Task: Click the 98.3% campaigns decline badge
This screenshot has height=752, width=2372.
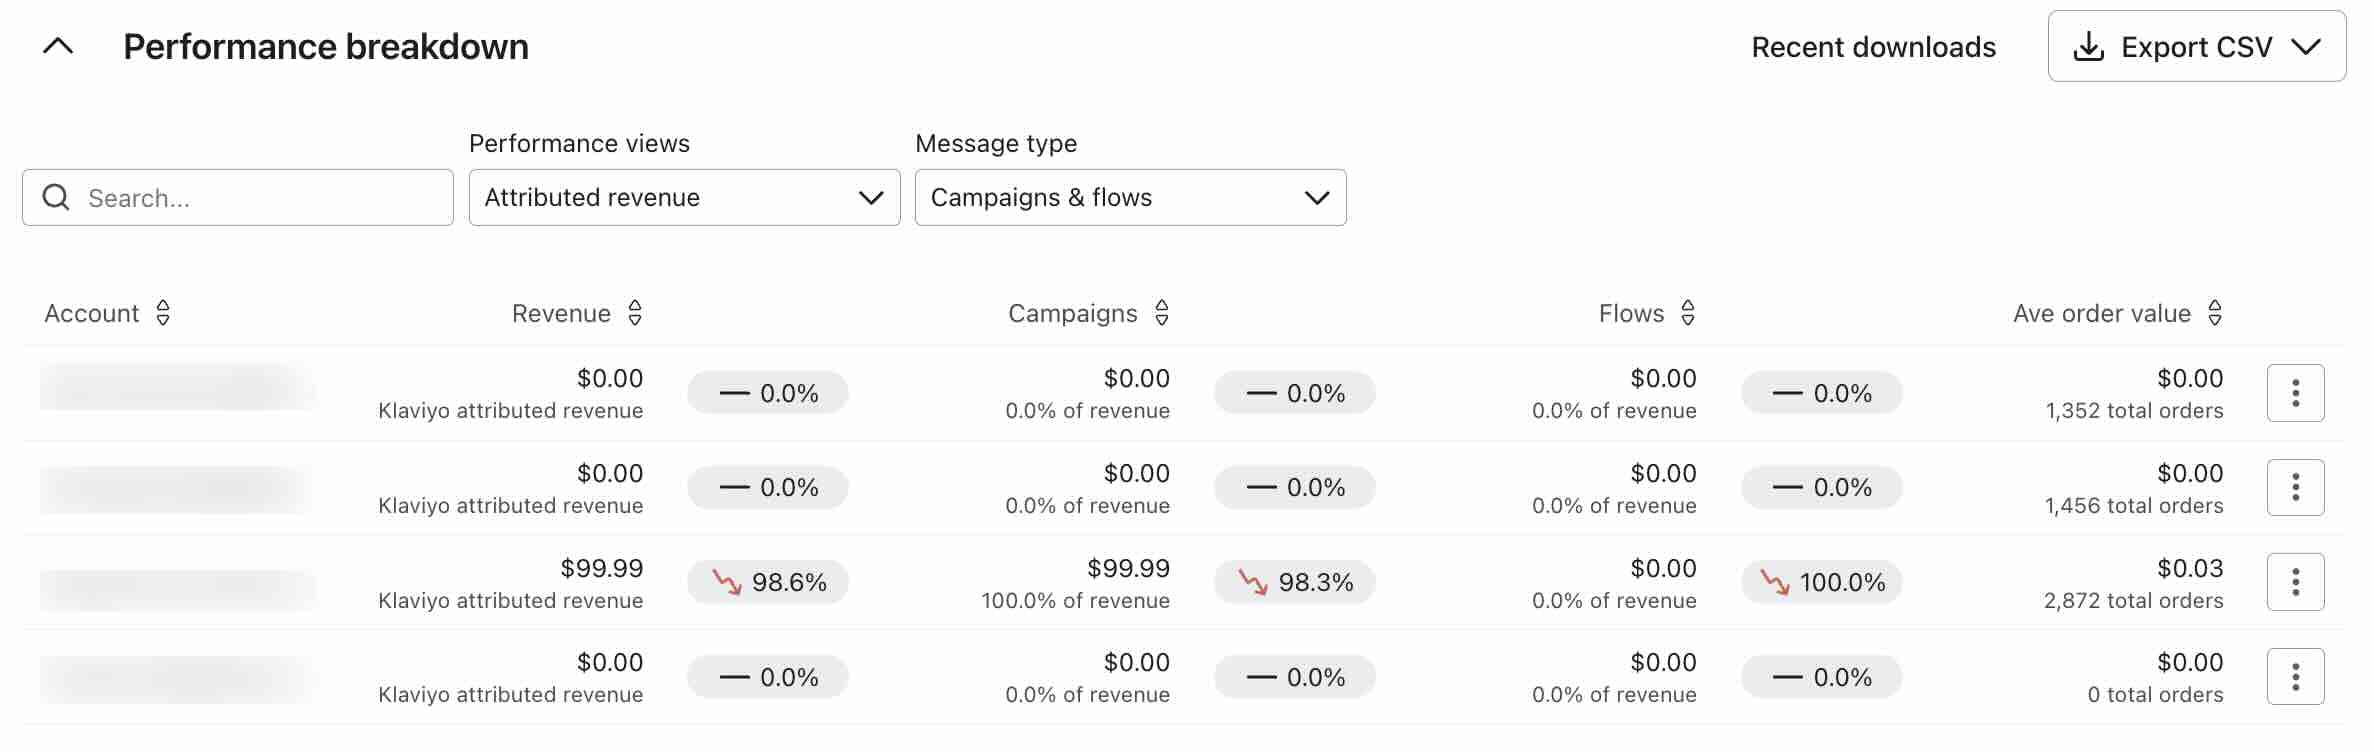Action: [x=1295, y=582]
